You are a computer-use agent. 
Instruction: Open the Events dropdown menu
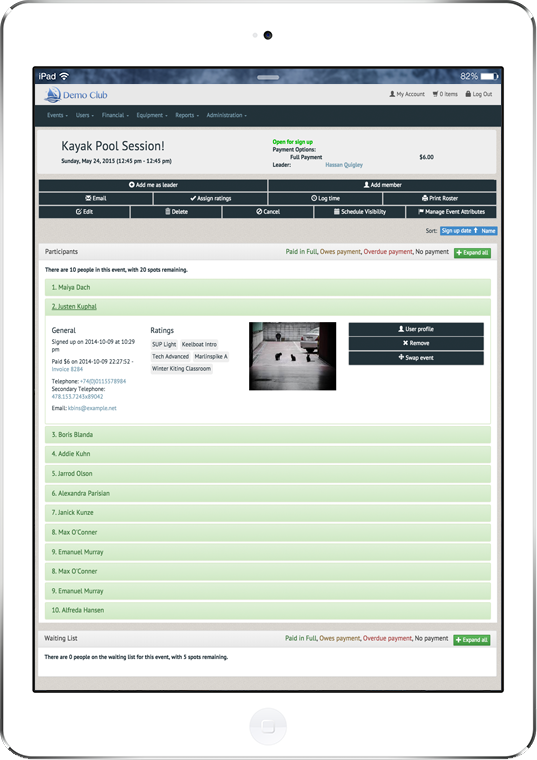[57, 115]
